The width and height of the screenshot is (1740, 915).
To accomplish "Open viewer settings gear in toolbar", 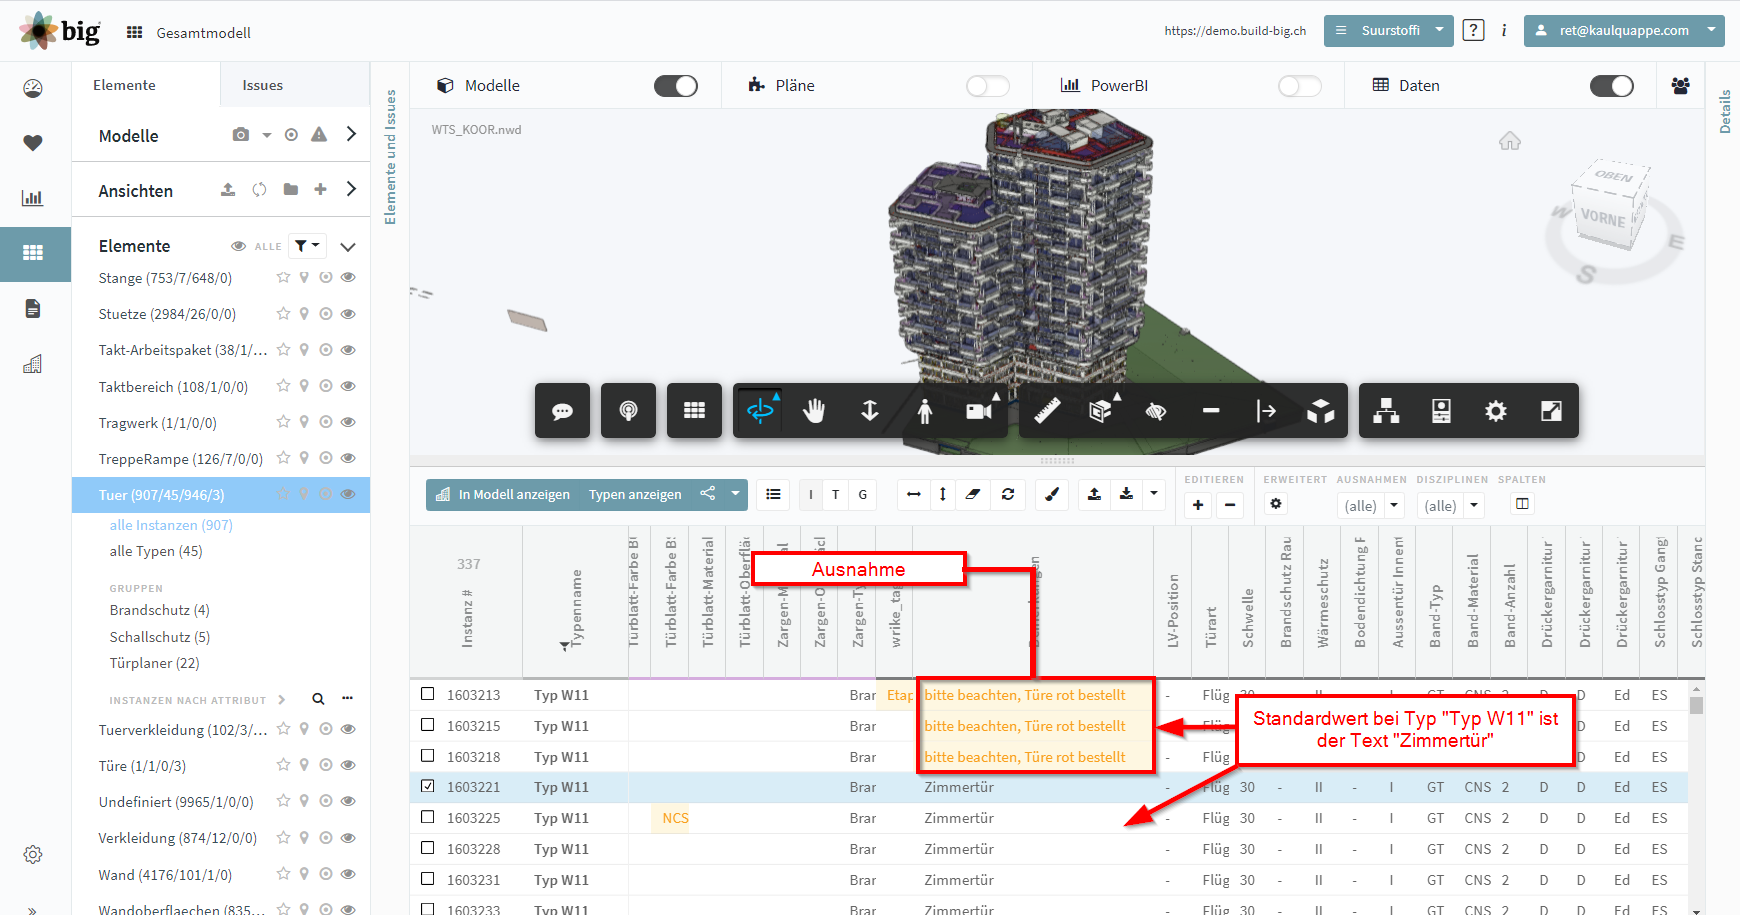I will (1496, 411).
